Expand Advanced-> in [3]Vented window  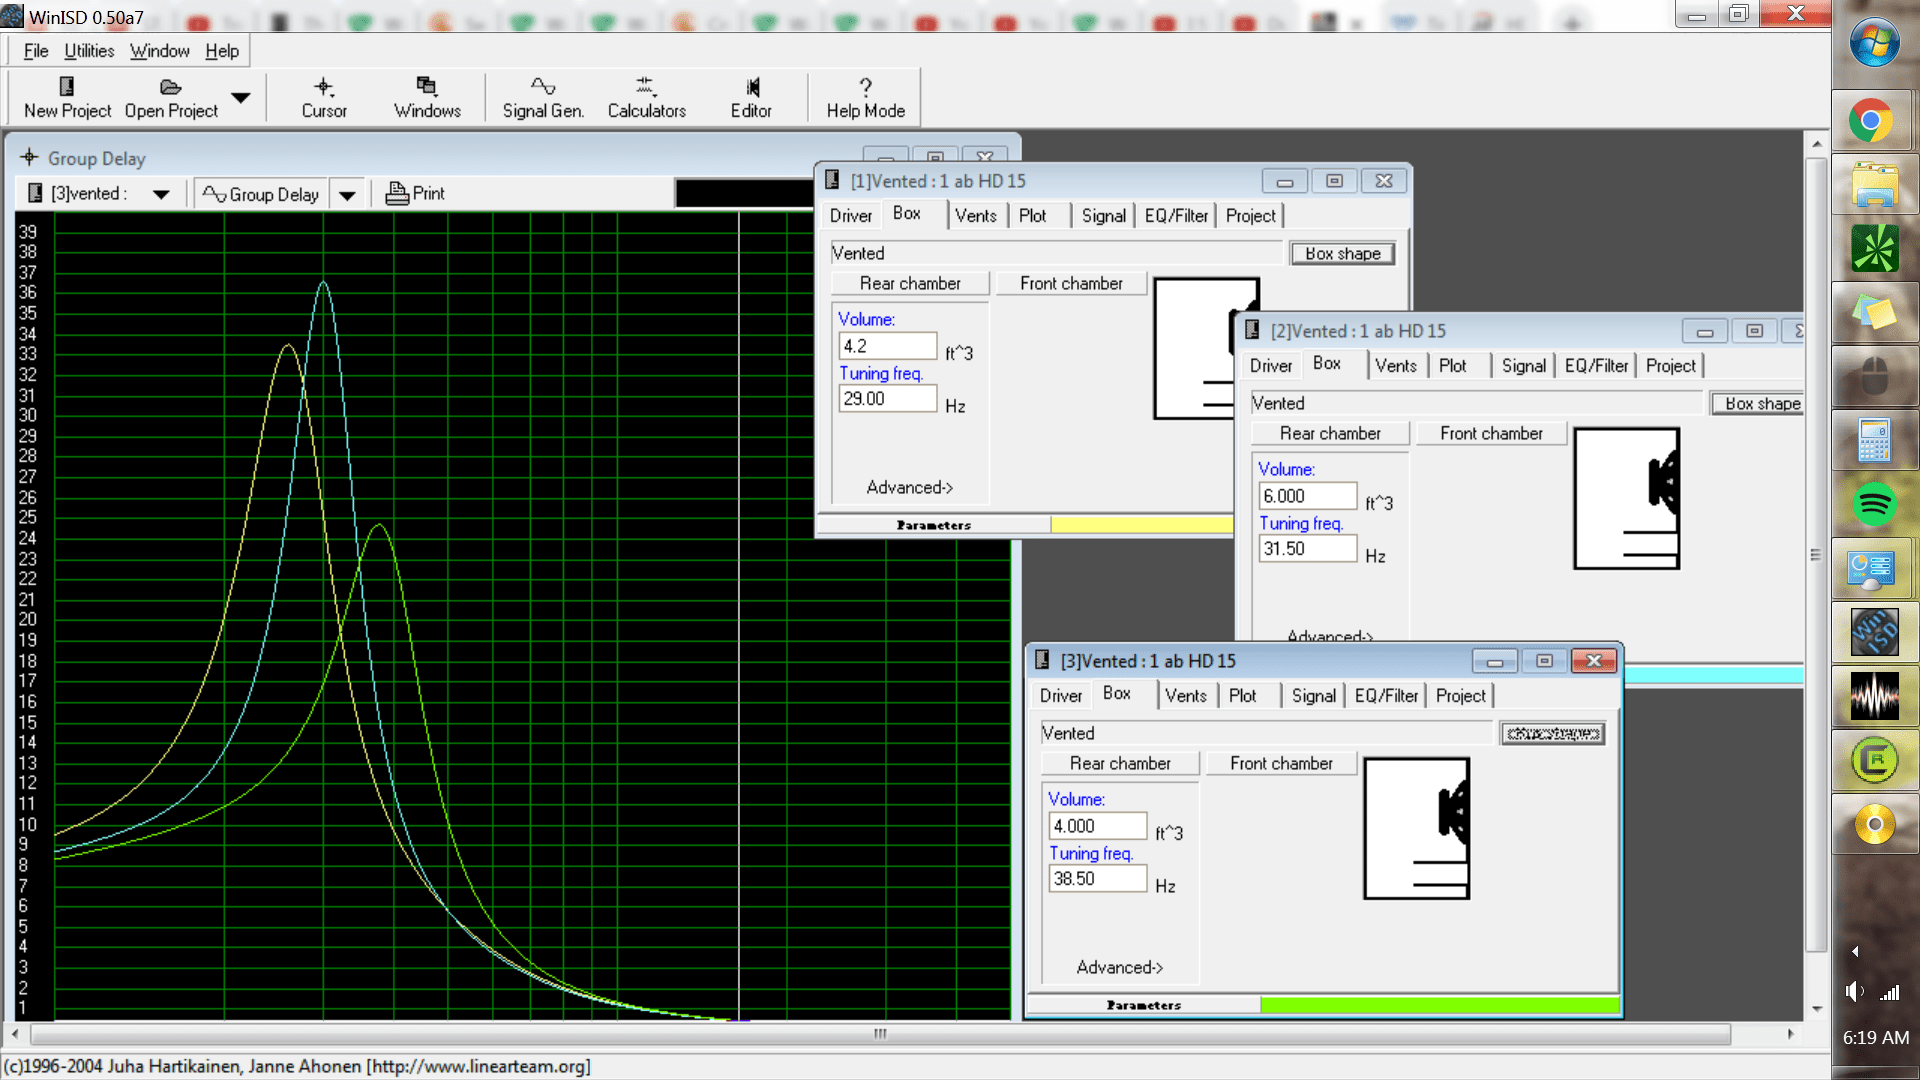1119,967
